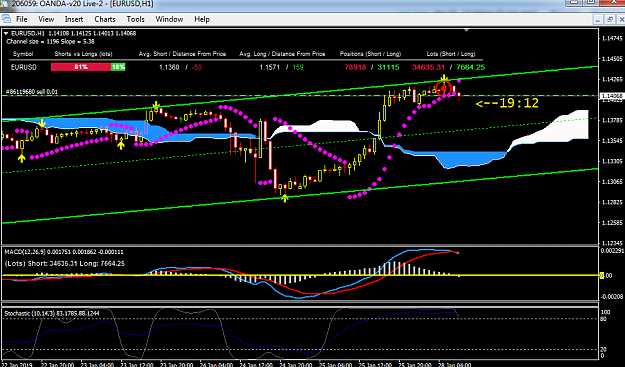Open the Insert menu
Screen dimensions: 625x367
pos(74,19)
